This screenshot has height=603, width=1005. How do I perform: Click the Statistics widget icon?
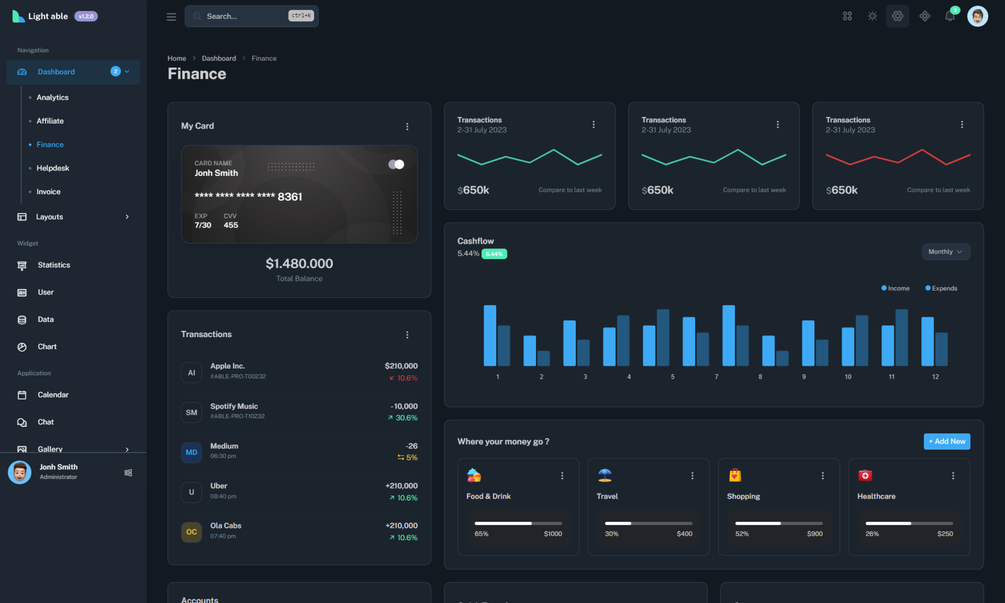click(22, 265)
